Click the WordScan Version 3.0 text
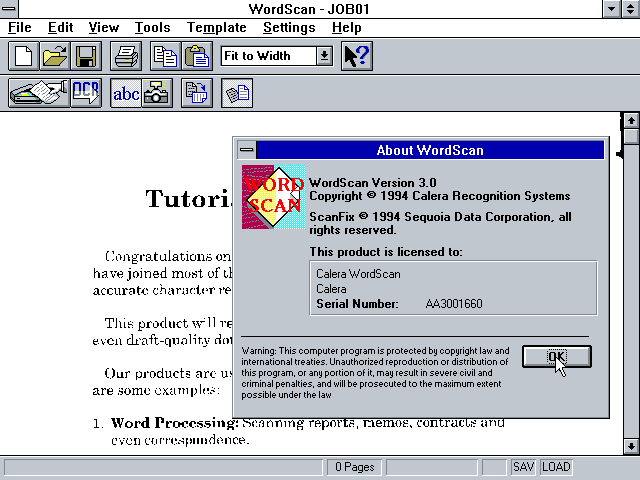Screen dimensions: 640x480 click(x=372, y=182)
